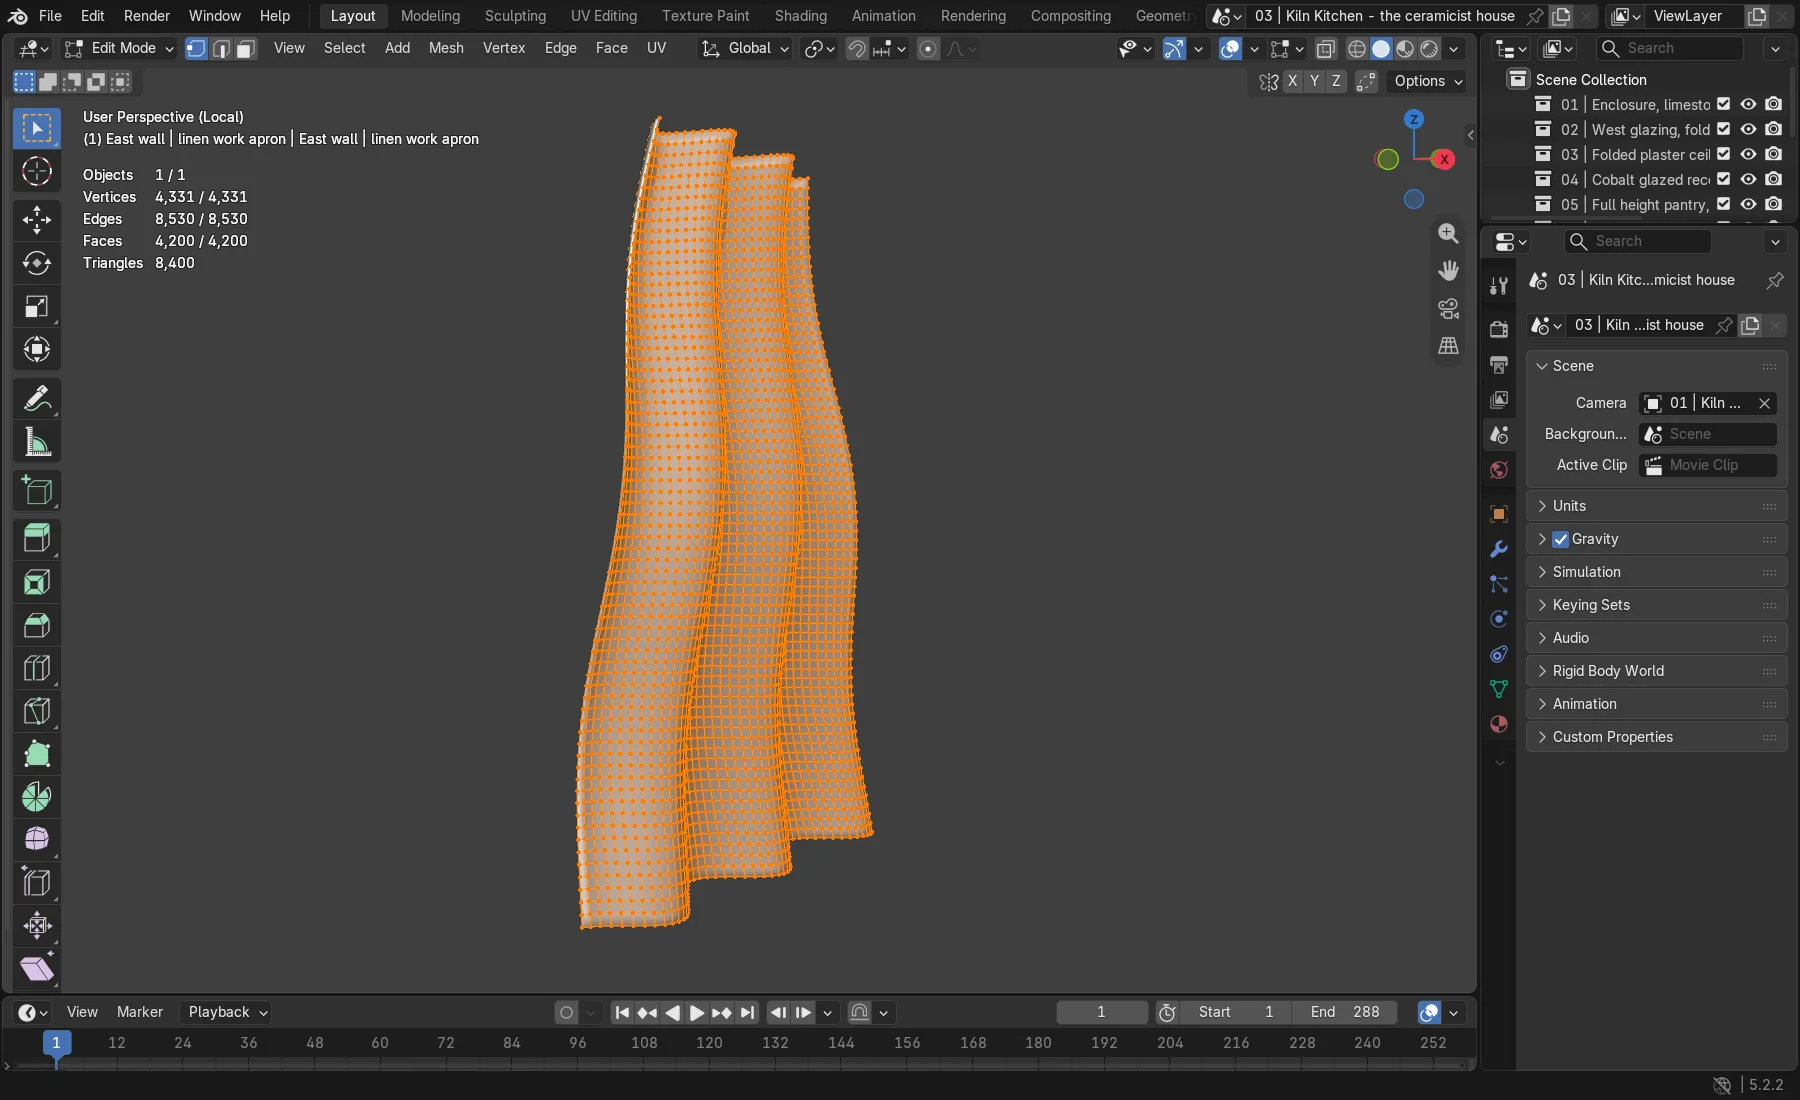Open the Mesh menu in viewport header

(x=446, y=48)
